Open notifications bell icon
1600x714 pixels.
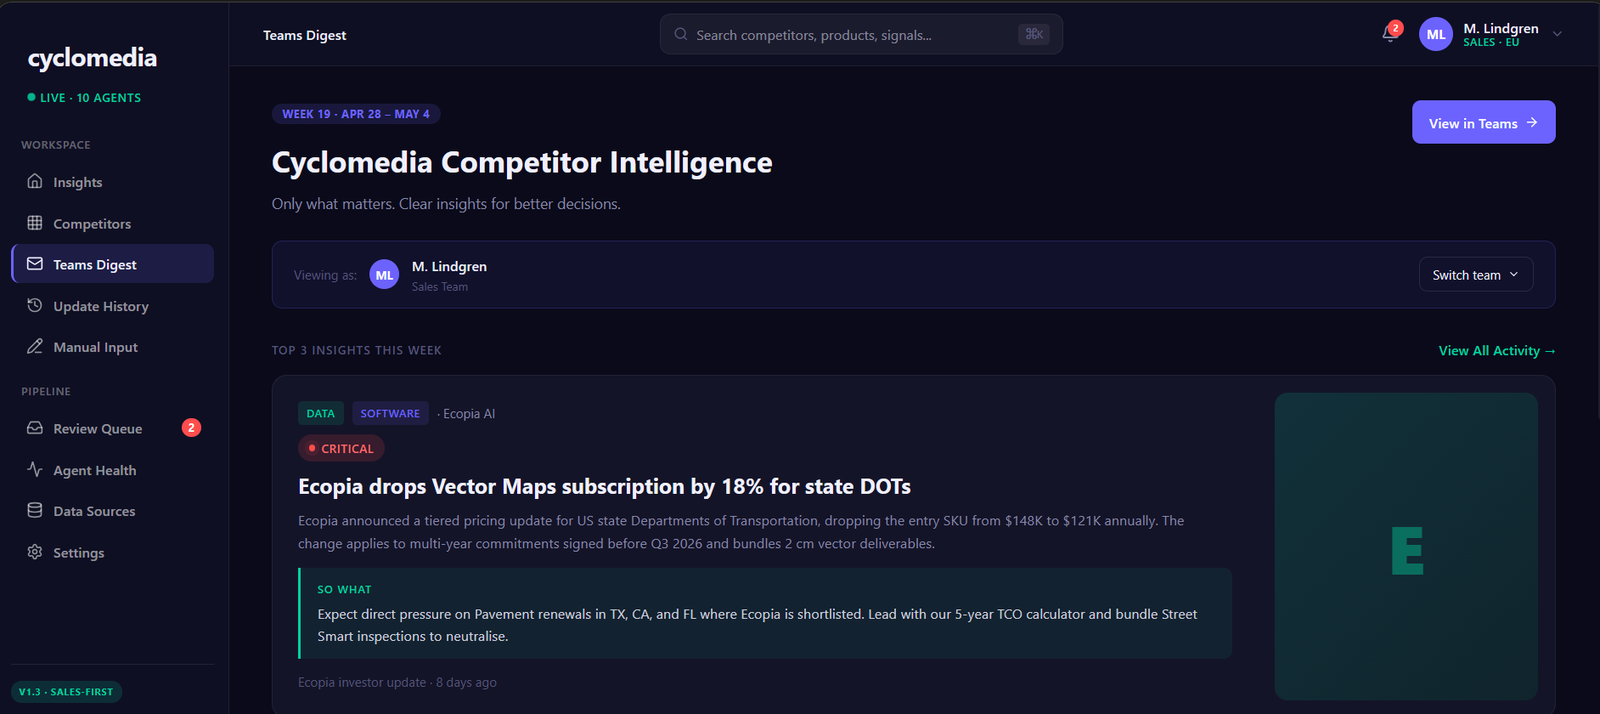[1389, 34]
